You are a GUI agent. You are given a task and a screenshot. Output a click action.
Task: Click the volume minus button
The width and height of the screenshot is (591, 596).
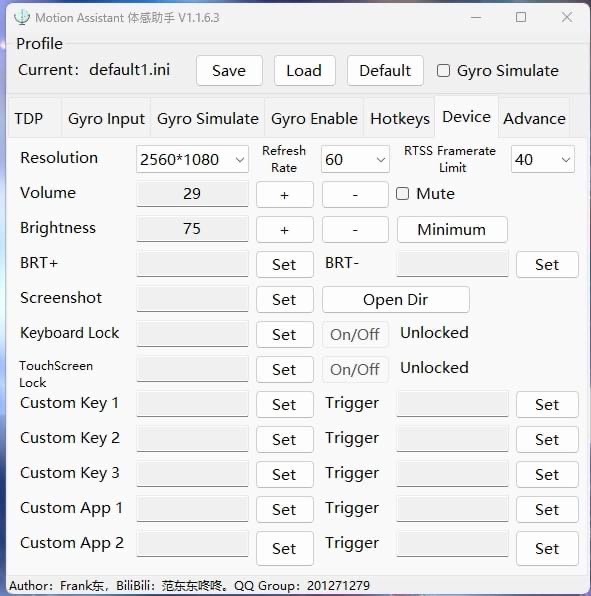pyautogui.click(x=355, y=195)
